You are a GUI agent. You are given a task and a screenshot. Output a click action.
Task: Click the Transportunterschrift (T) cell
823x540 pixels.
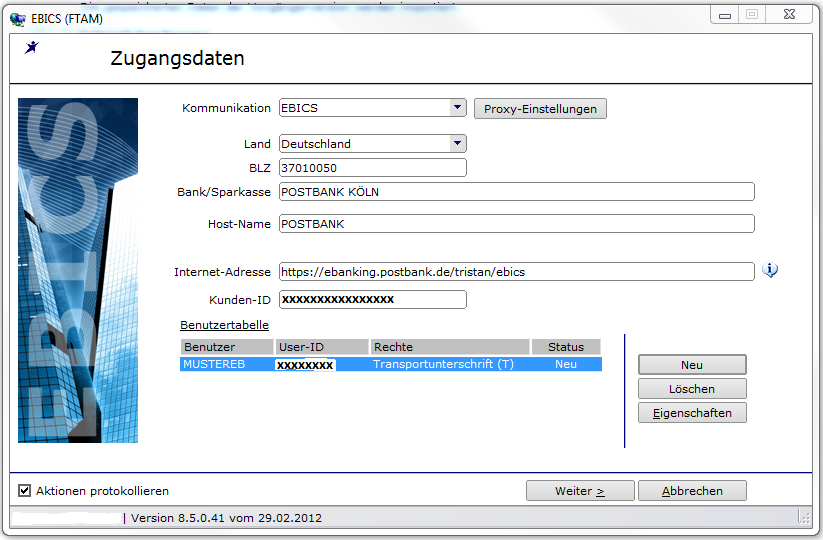pyautogui.click(x=444, y=364)
